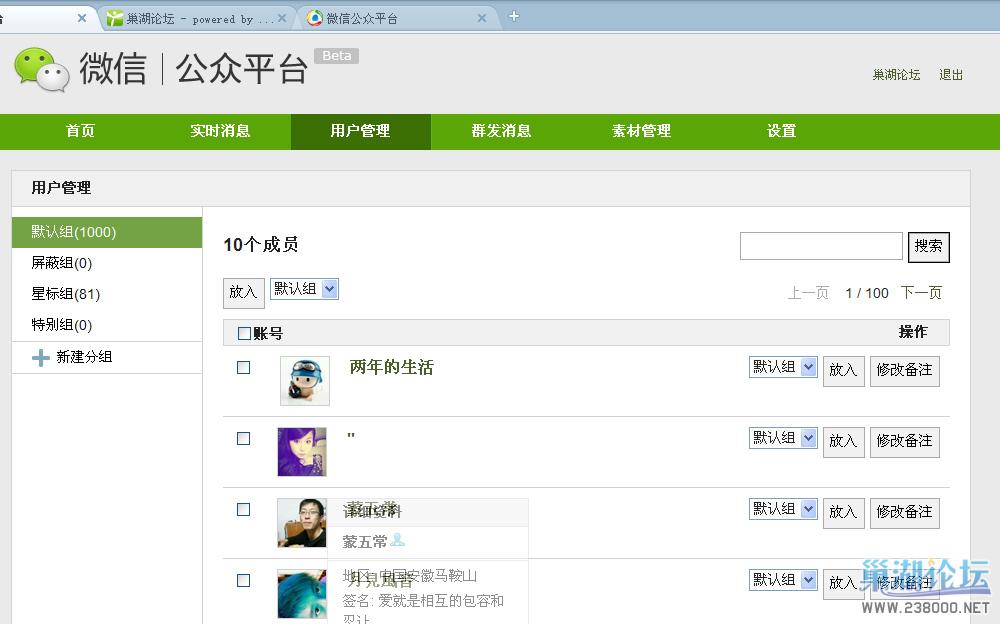Switch to the 微信公众平台 browser tab
Image resolution: width=1000 pixels, height=624 pixels.
[395, 19]
